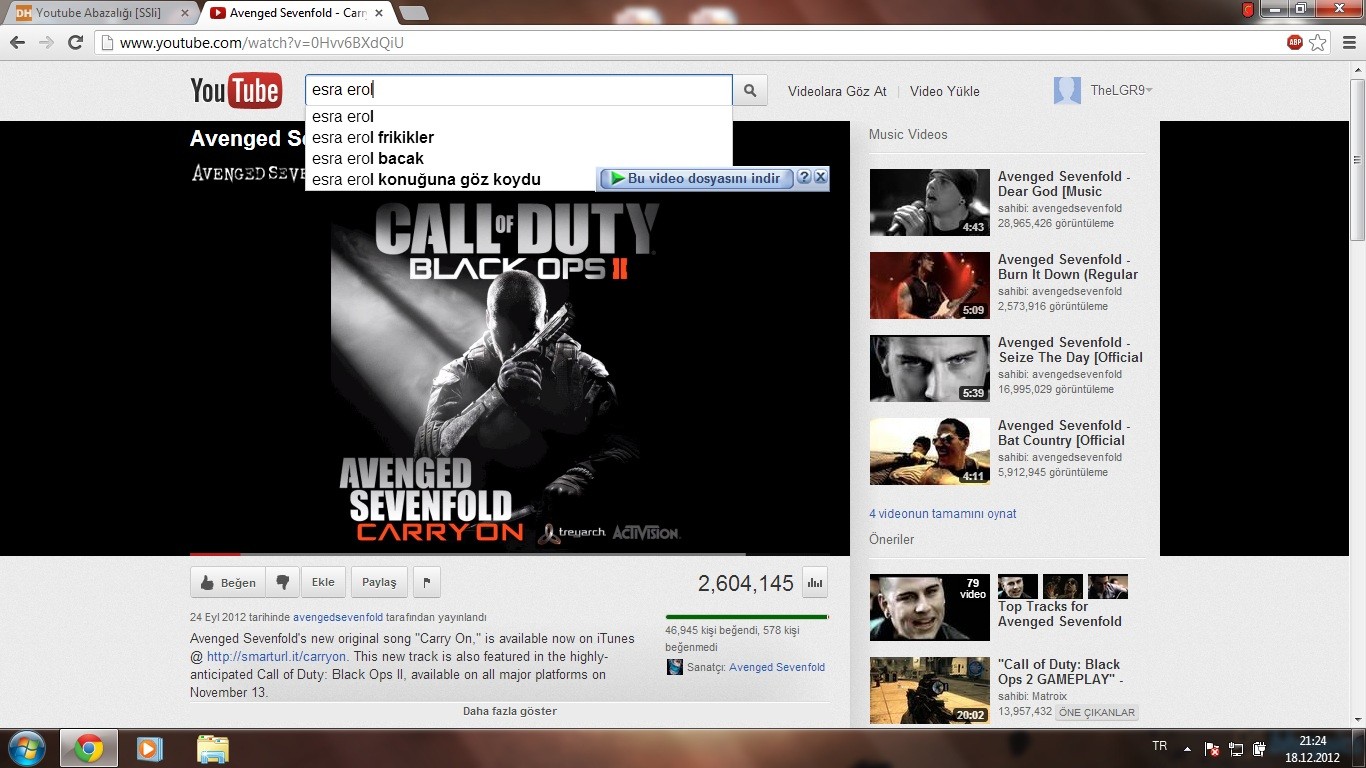
Task: Select first suggestion 'esra erol'
Action: [x=519, y=116]
